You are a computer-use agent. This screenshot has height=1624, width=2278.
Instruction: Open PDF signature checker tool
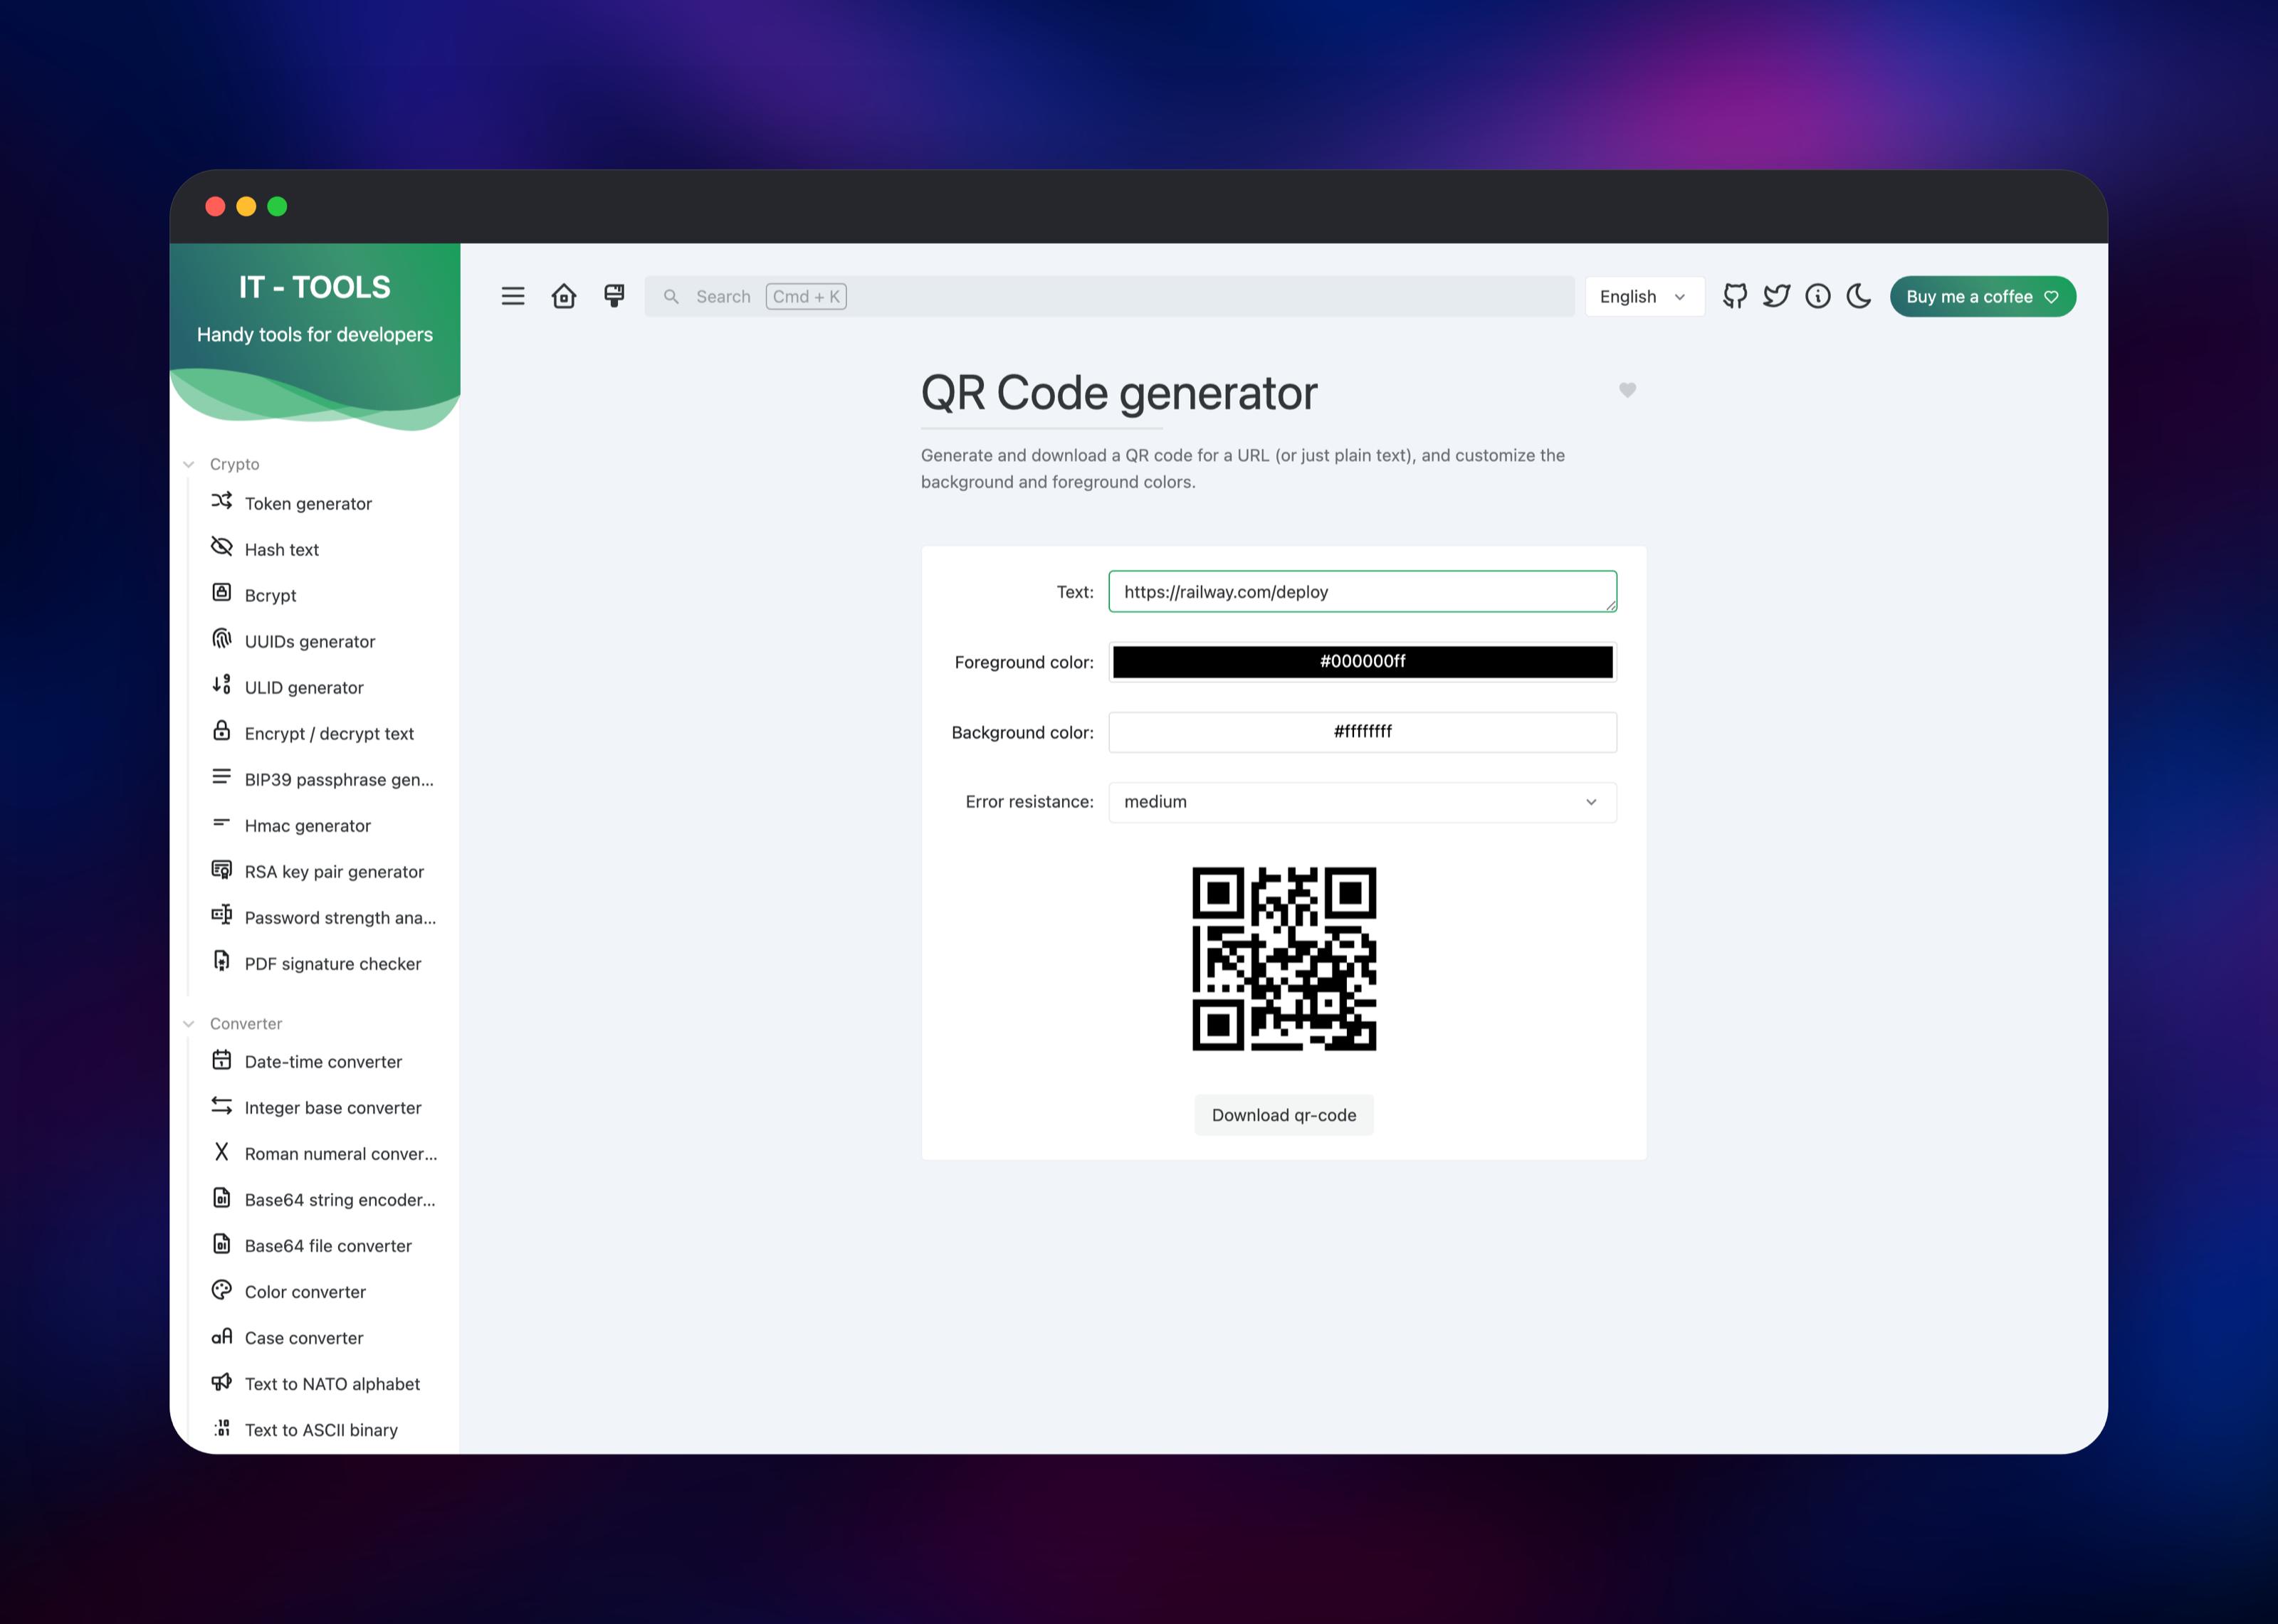tap(333, 964)
